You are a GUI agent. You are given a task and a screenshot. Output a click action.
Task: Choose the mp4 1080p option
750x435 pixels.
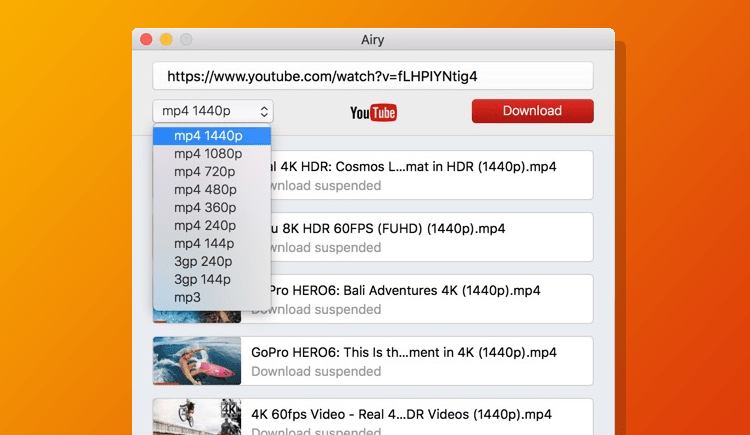coord(212,154)
